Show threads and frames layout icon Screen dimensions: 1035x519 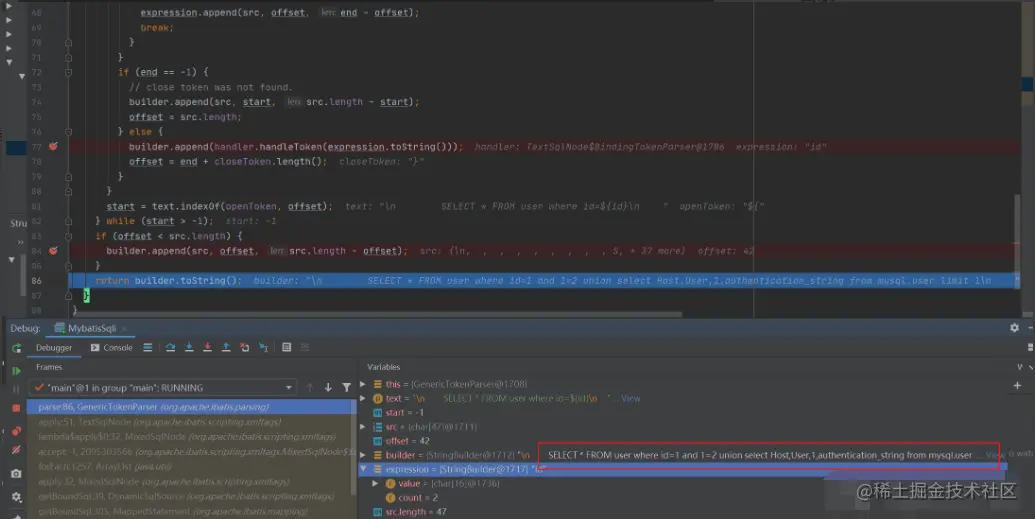[x=148, y=347]
